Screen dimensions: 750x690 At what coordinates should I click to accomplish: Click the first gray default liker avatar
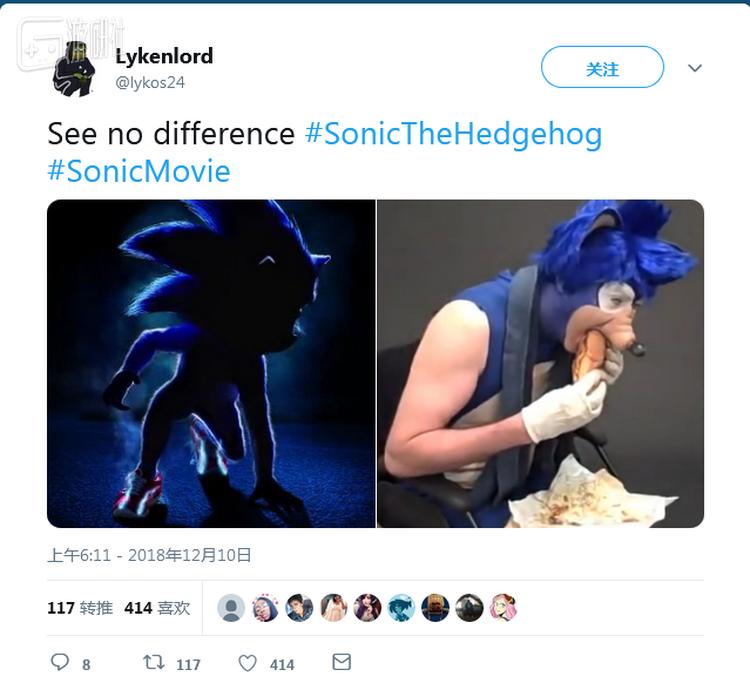click(231, 607)
